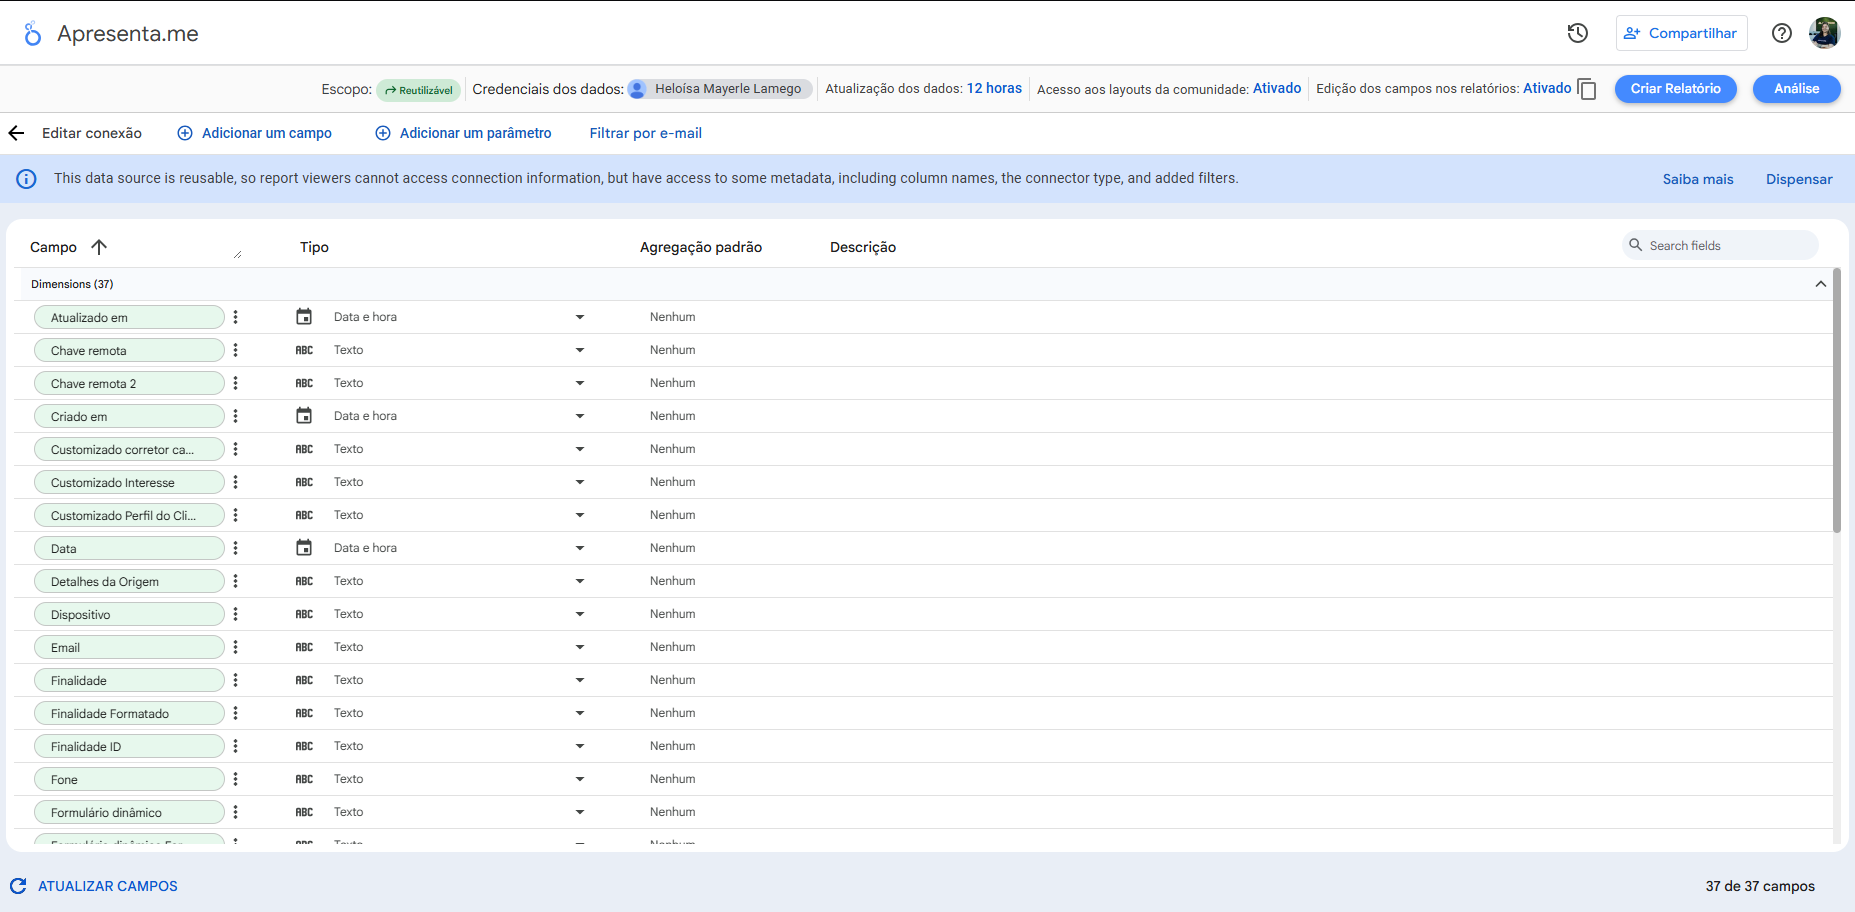
Task: Click the back arrow beside Editar conexão
Action: [x=17, y=133]
